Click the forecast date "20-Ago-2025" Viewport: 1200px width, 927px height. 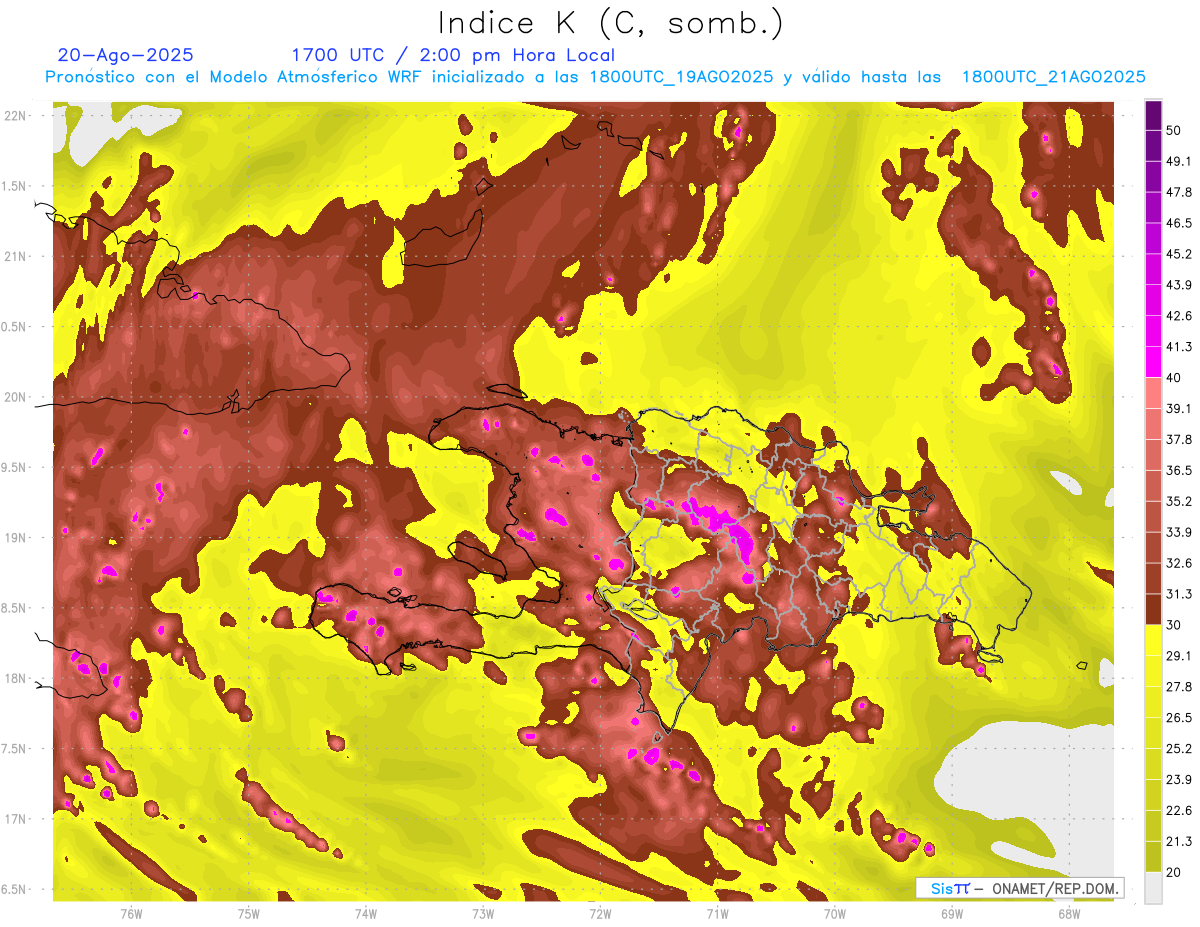tap(126, 55)
